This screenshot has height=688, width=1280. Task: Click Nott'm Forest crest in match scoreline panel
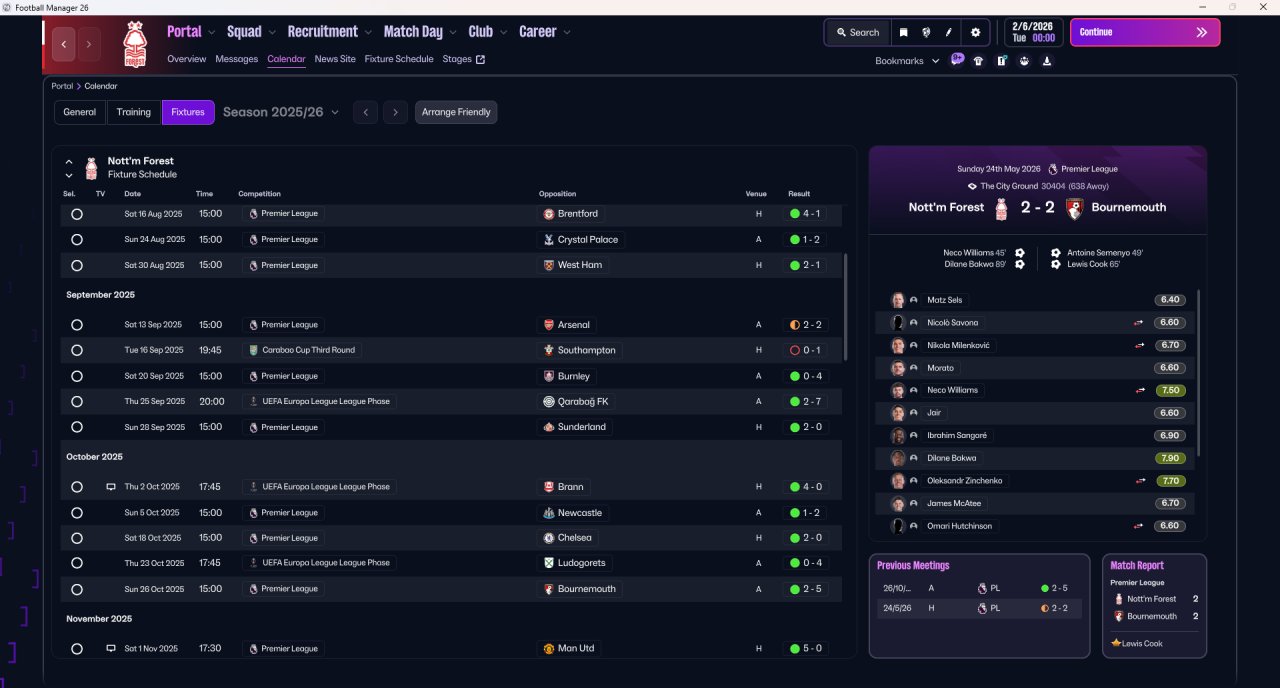(x=1001, y=209)
